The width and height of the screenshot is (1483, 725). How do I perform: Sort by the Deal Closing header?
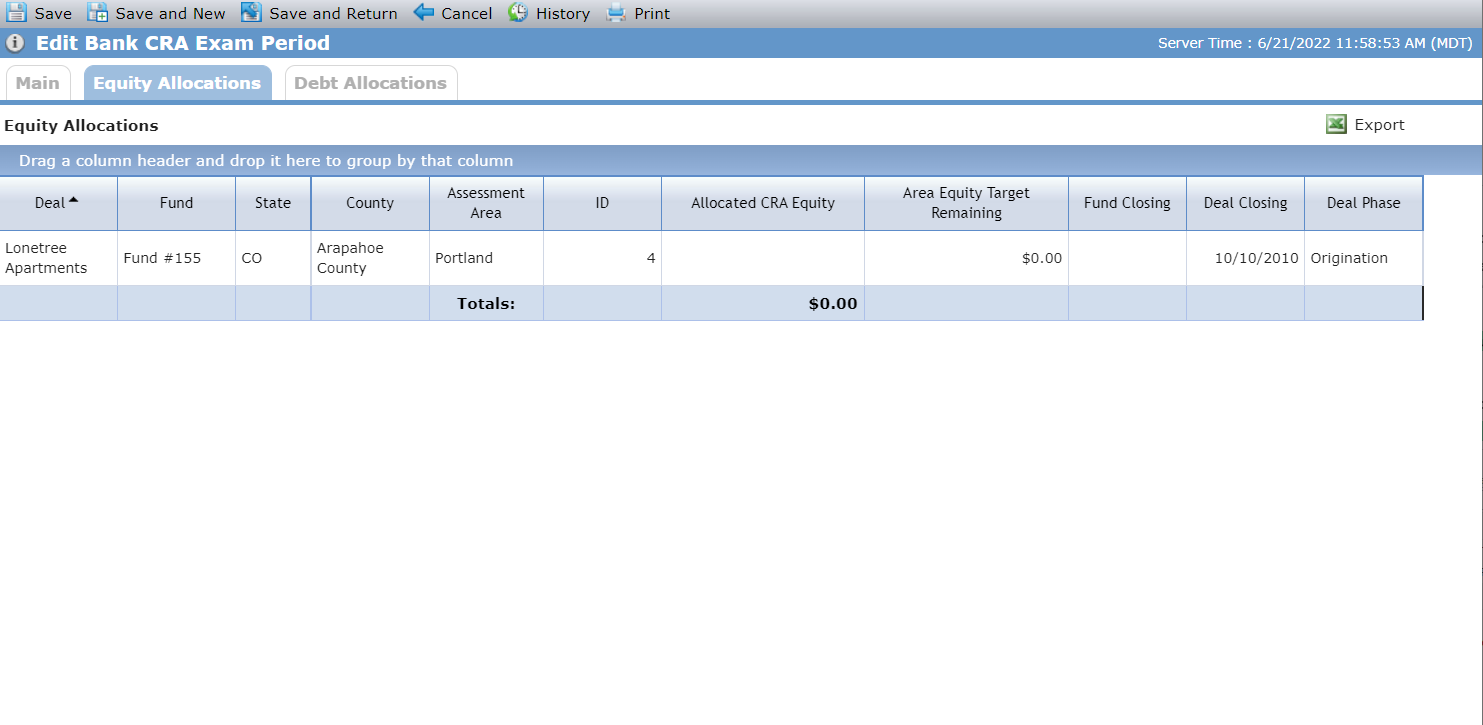[x=1245, y=203]
